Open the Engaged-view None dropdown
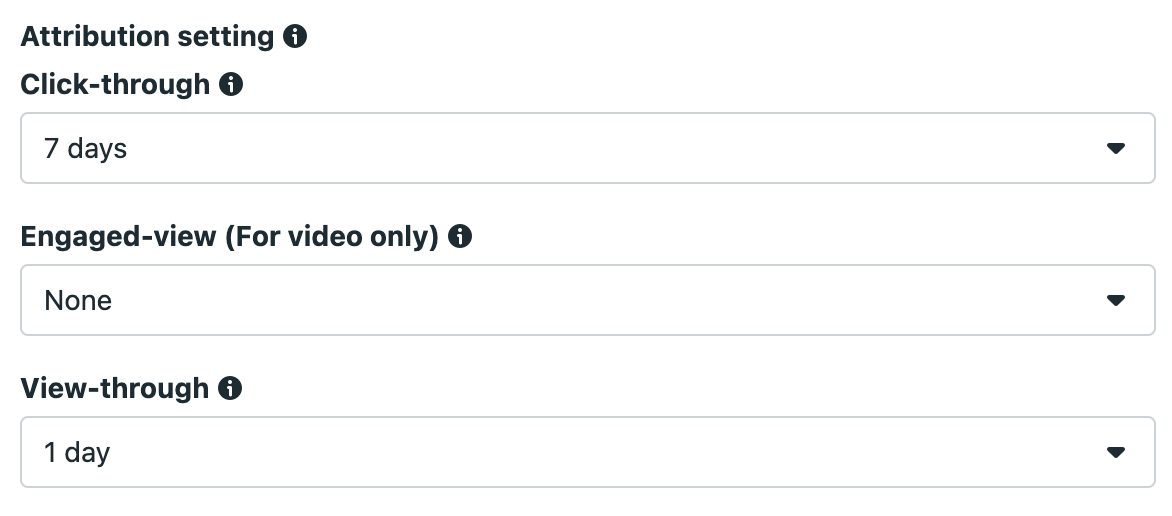 tap(587, 300)
